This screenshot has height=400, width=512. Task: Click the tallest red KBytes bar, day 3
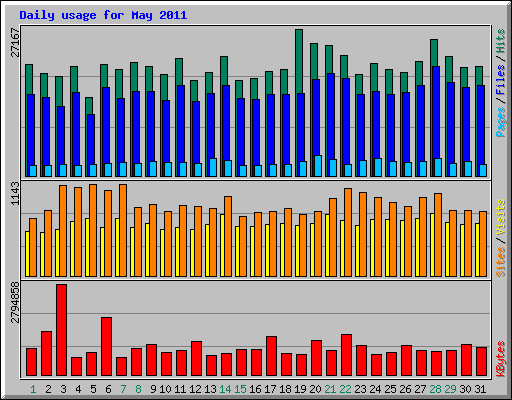[x=61, y=330]
